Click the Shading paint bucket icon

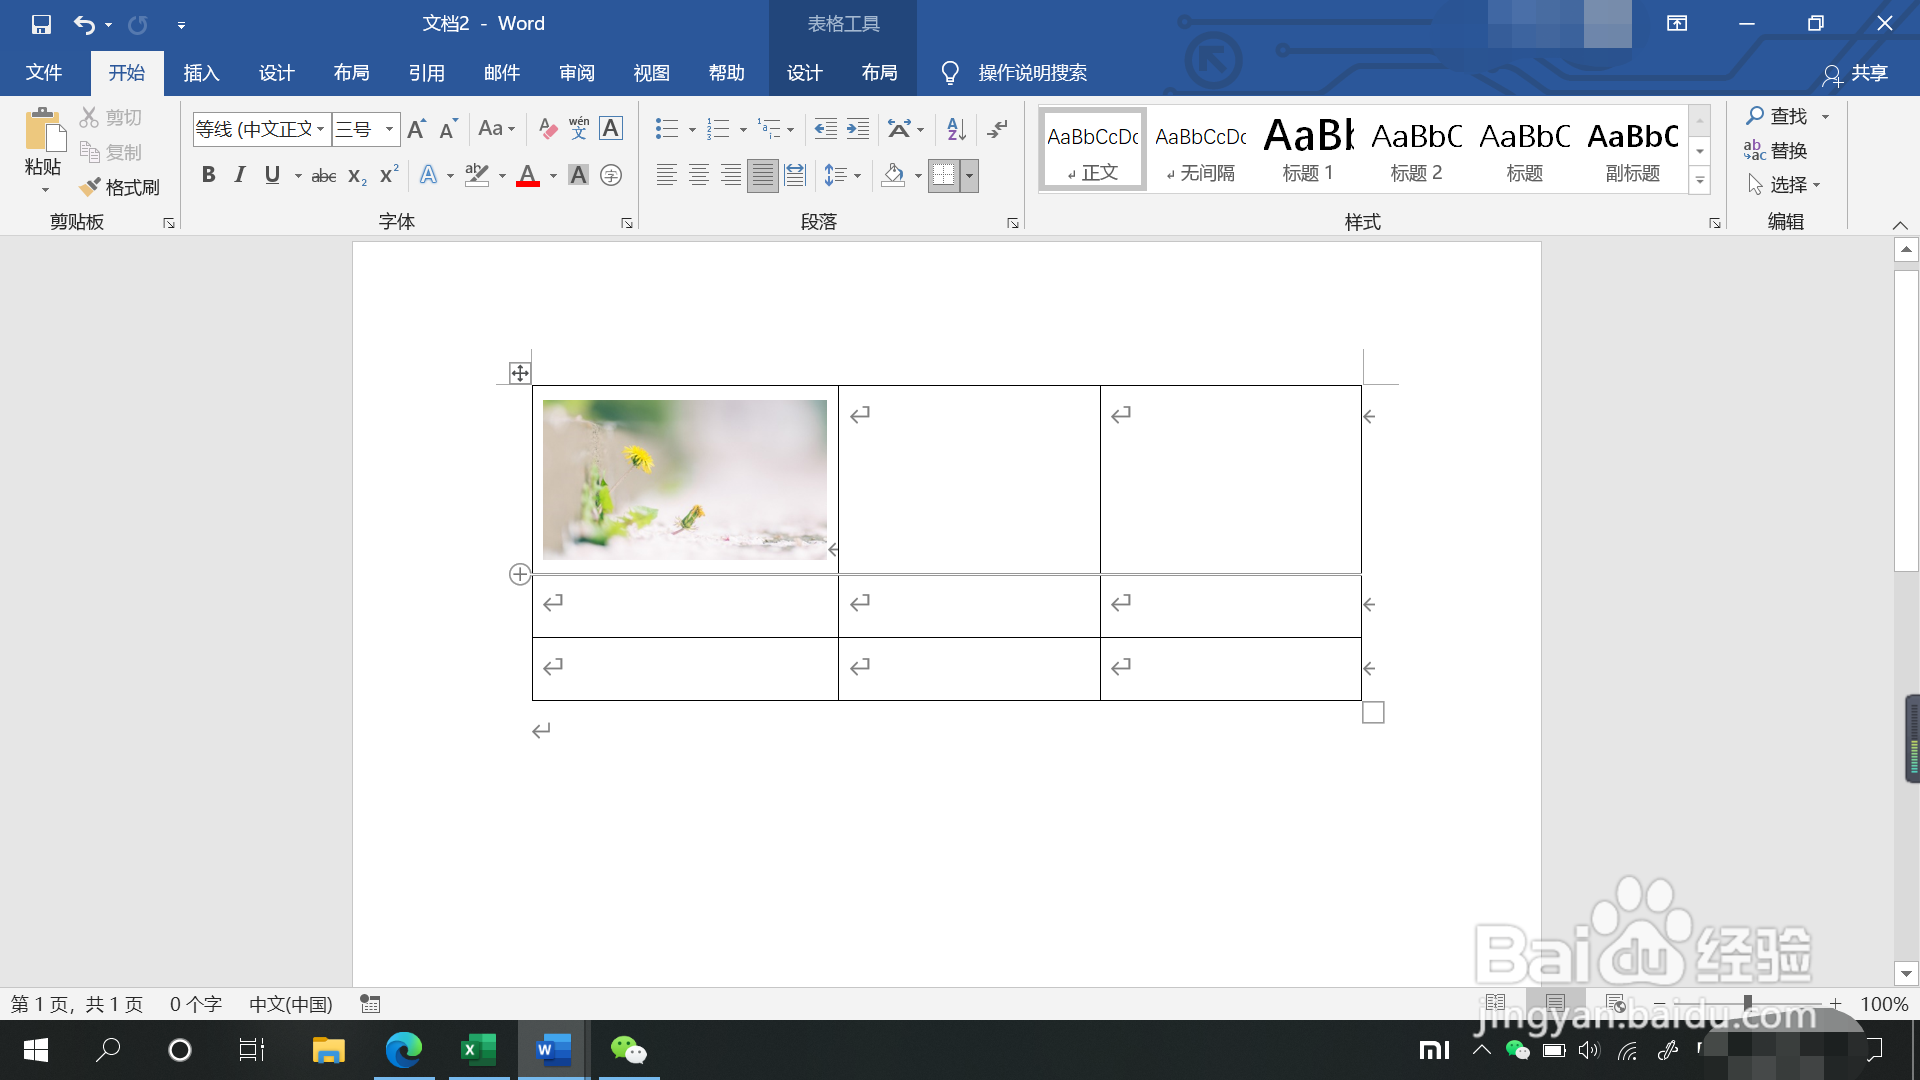[x=893, y=176]
